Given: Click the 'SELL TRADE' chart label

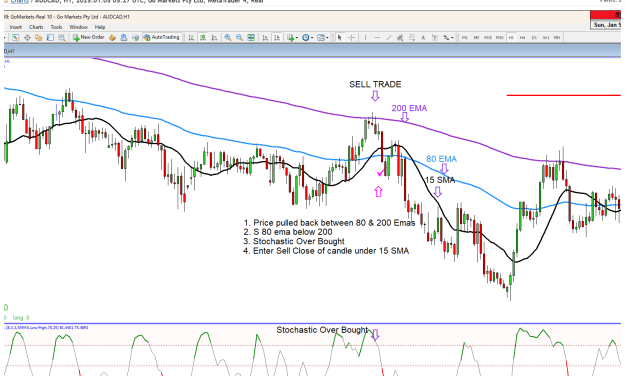Looking at the screenshot, I should (x=375, y=84).
